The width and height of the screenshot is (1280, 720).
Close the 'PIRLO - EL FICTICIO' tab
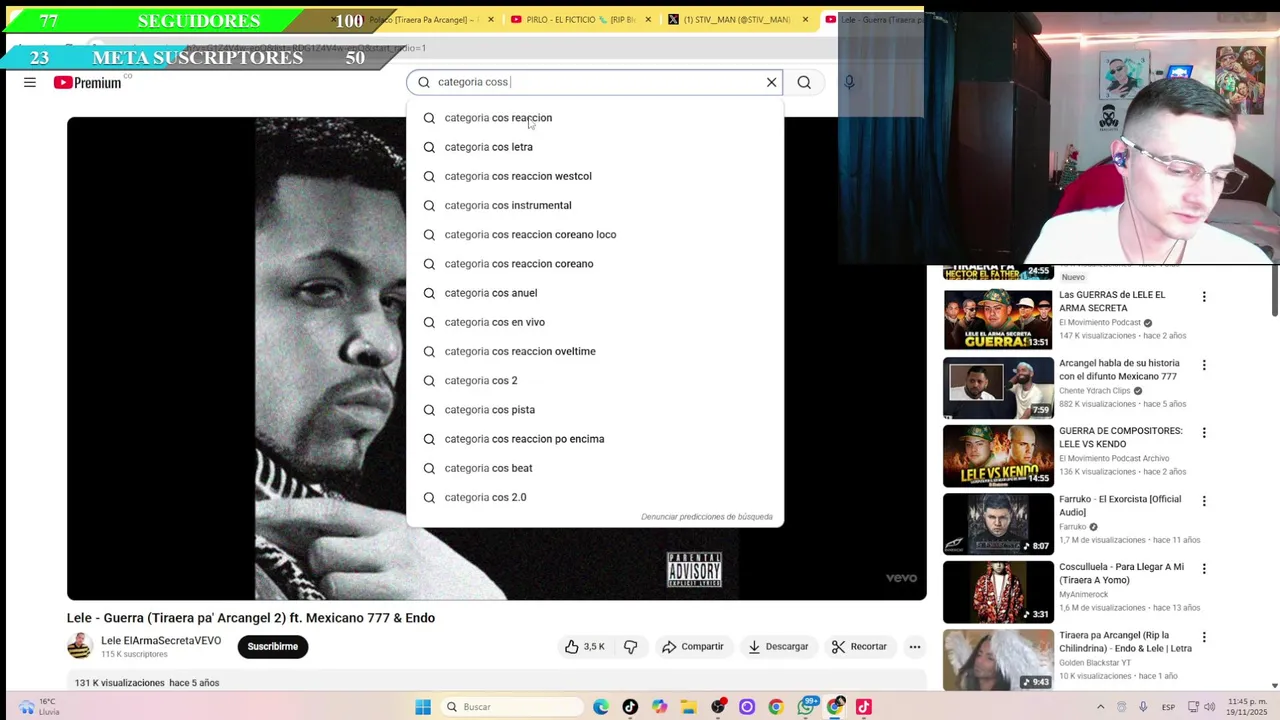click(x=648, y=19)
